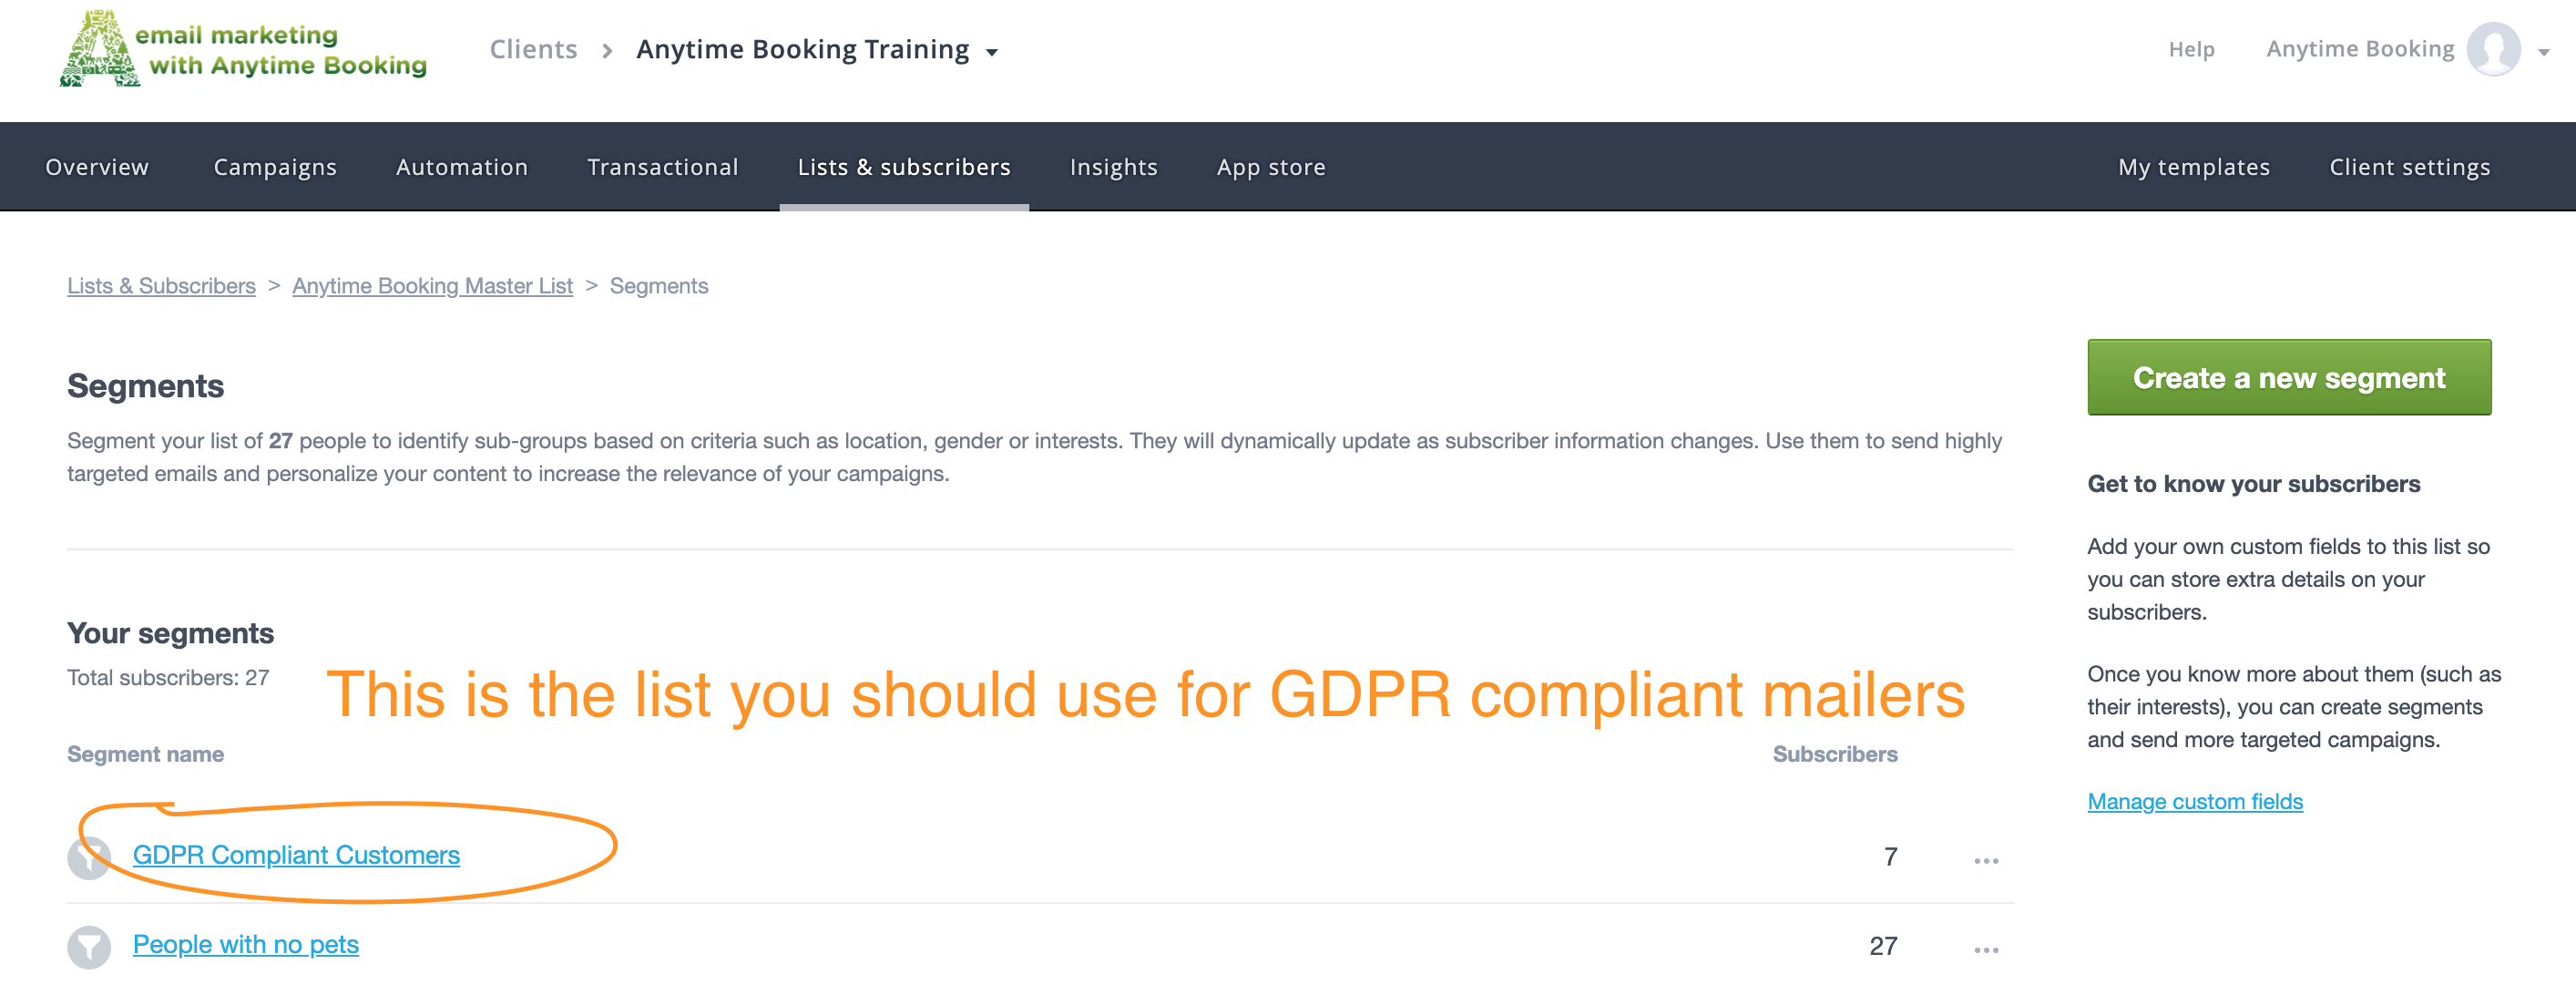Follow the Manage custom fields link
The width and height of the screenshot is (2576, 995).
pyautogui.click(x=2195, y=801)
